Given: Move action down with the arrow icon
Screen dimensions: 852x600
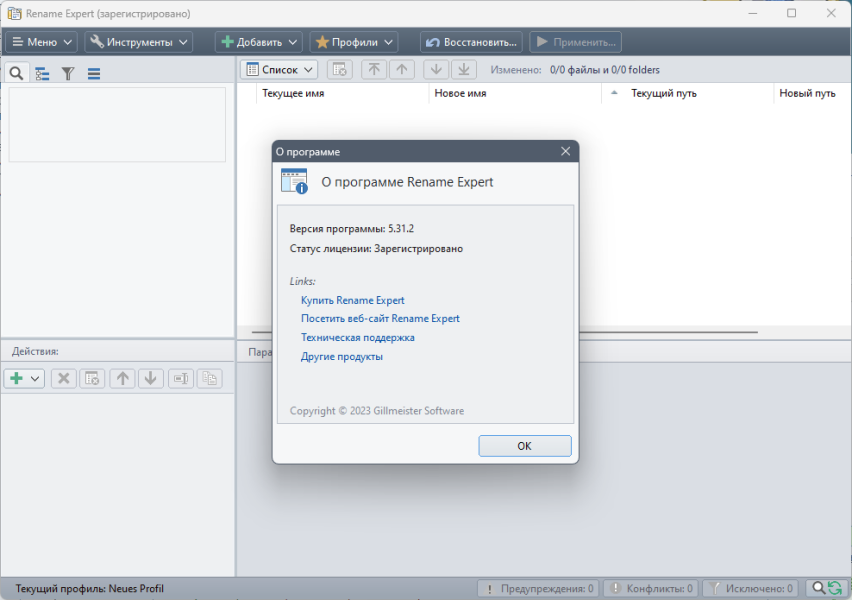Looking at the screenshot, I should coord(151,378).
